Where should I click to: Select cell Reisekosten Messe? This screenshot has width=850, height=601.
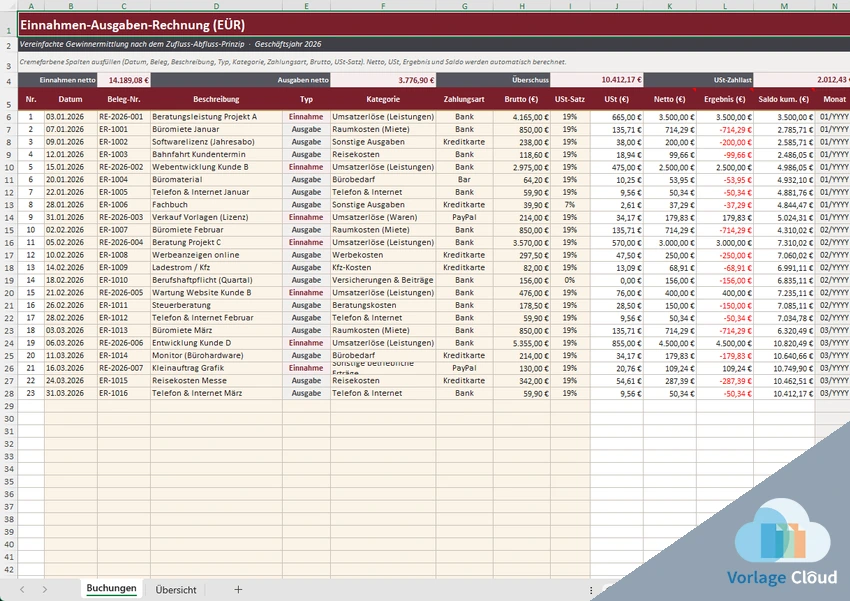coord(216,380)
